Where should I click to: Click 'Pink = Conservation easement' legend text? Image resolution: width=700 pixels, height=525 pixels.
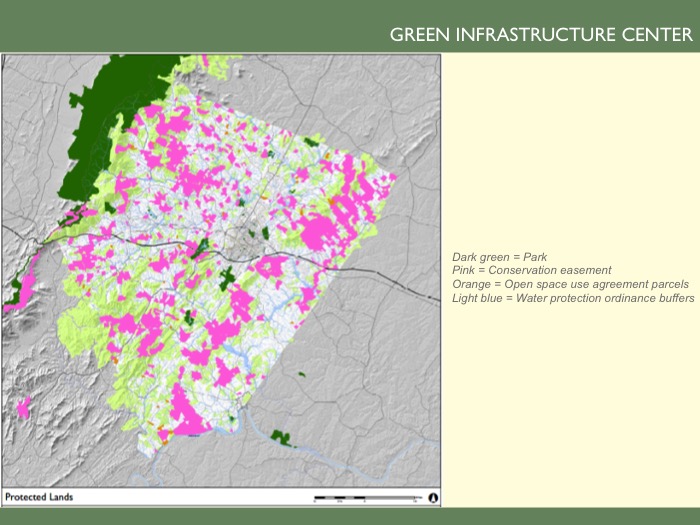531,271
